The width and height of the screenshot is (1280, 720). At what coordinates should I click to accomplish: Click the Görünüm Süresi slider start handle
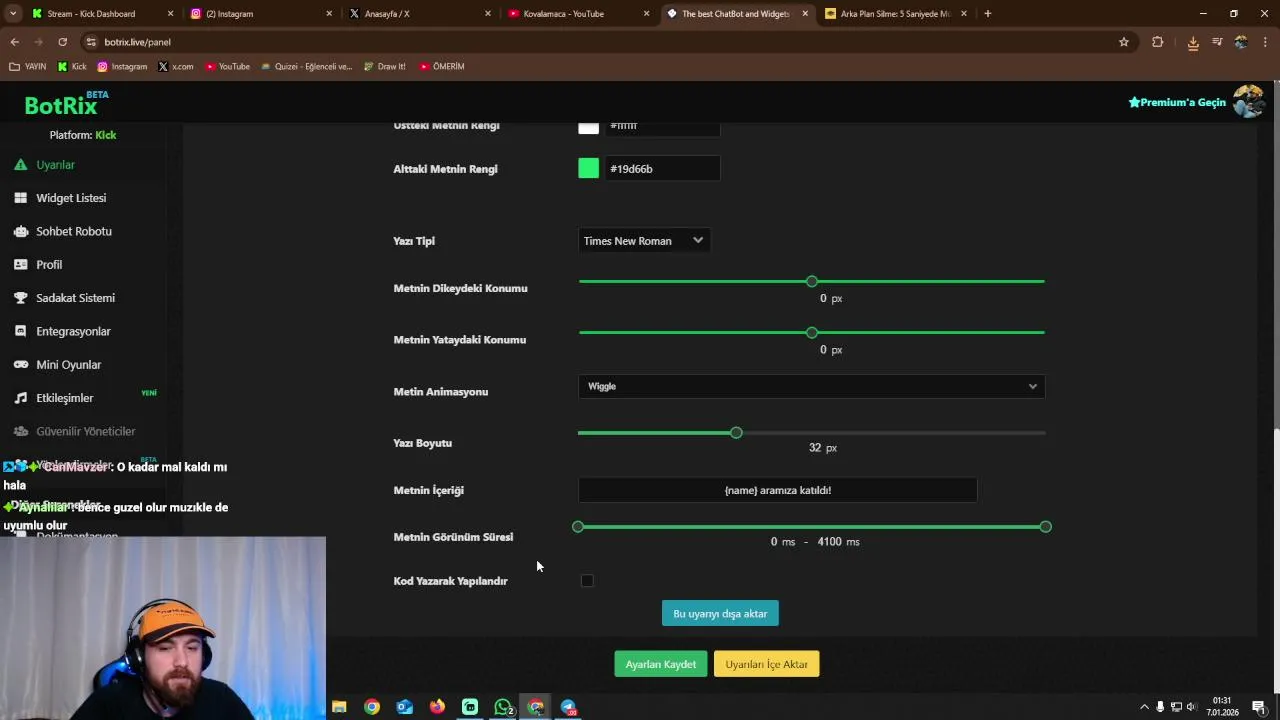[578, 527]
